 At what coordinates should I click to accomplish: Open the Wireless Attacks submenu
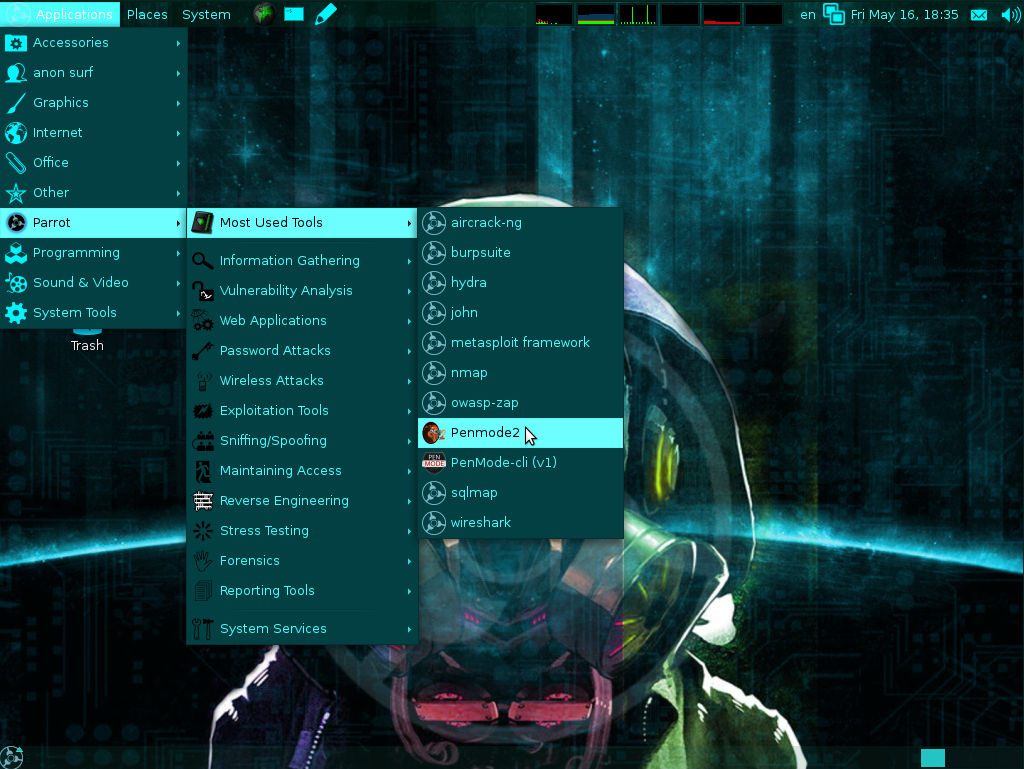tap(302, 381)
